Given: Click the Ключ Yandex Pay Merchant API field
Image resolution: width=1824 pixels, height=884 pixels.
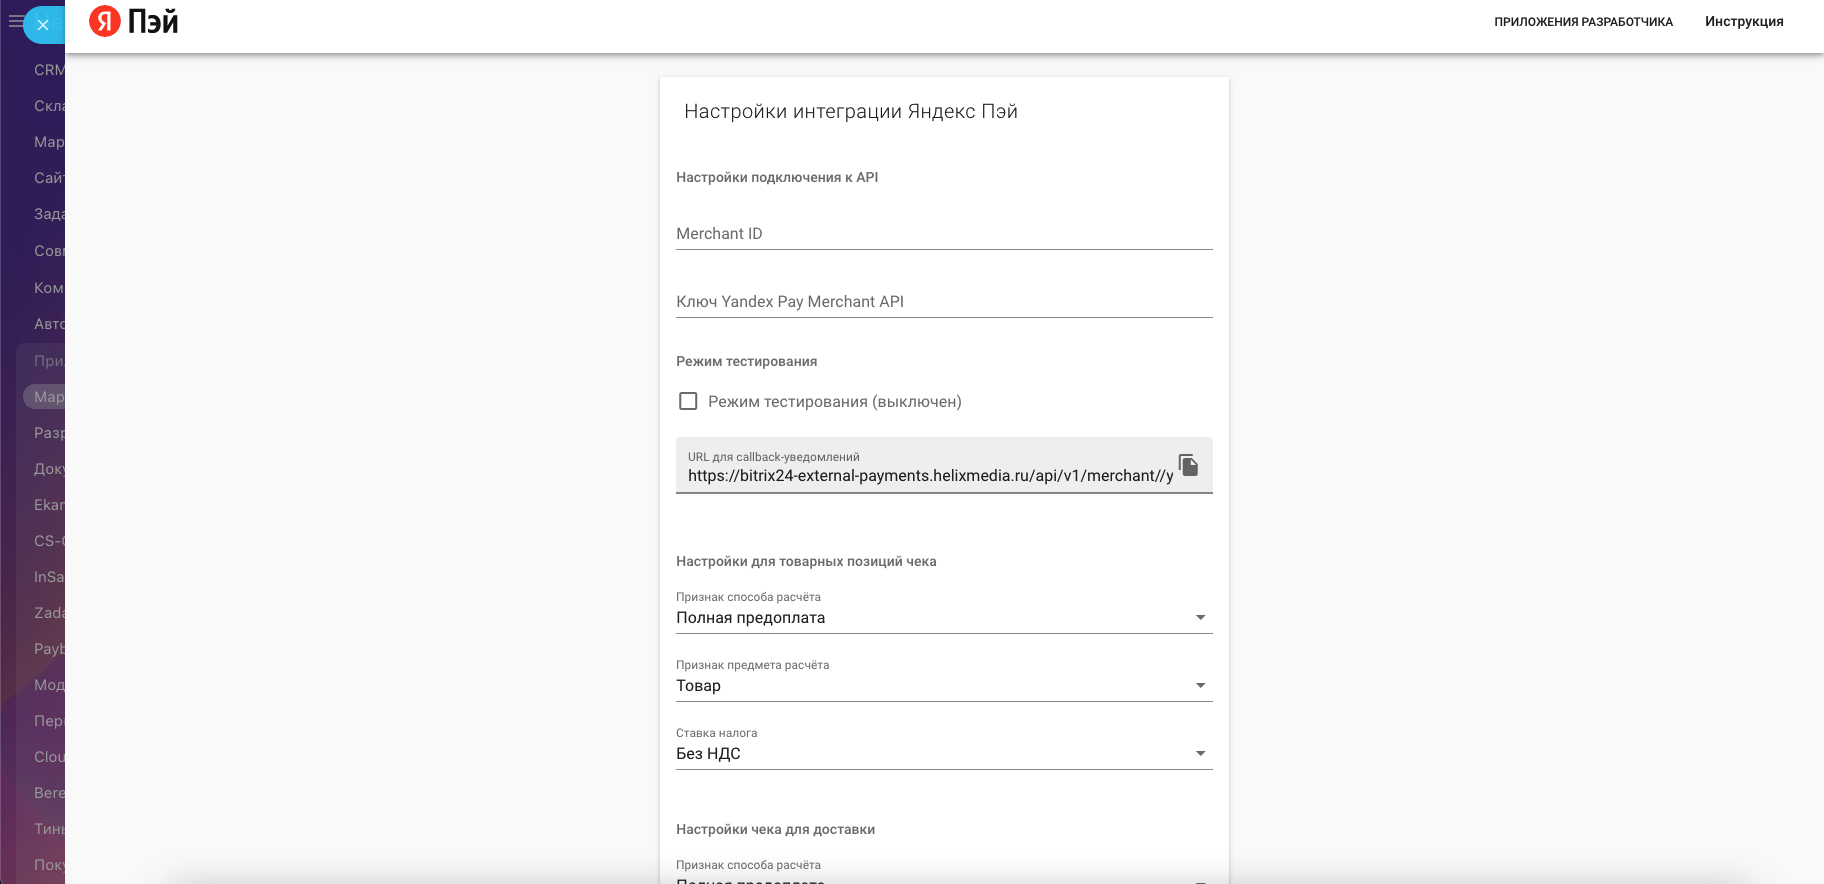Looking at the screenshot, I should [x=944, y=302].
